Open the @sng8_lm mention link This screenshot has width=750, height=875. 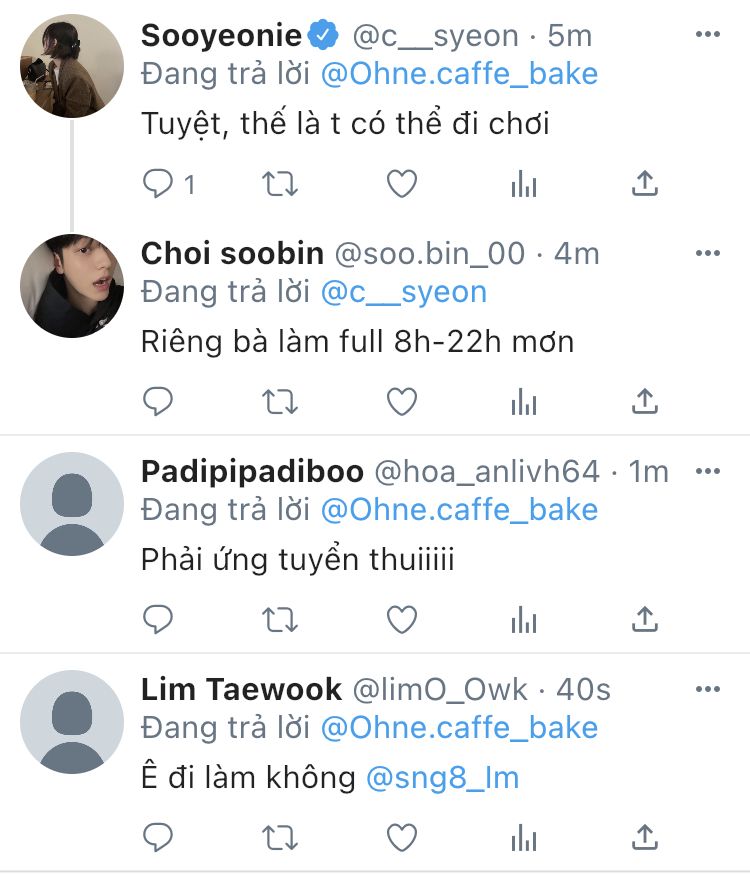[x=443, y=778]
